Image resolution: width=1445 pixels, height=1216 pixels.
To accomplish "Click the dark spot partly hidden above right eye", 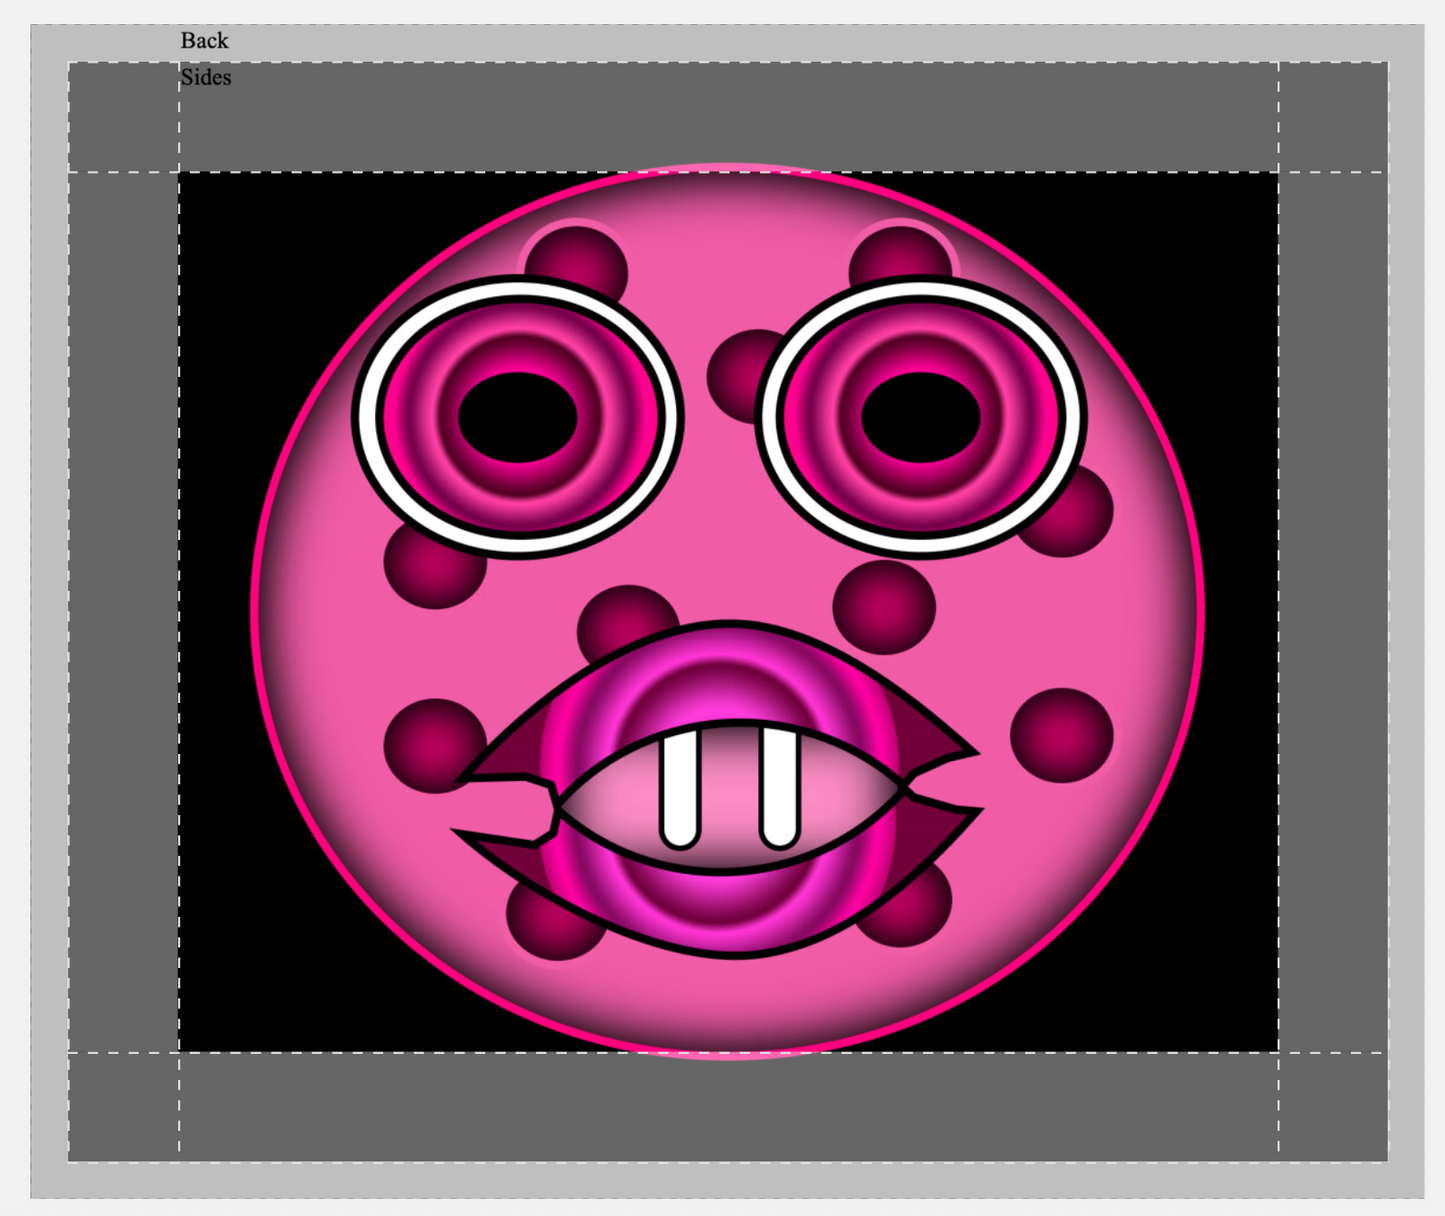I will point(895,250).
